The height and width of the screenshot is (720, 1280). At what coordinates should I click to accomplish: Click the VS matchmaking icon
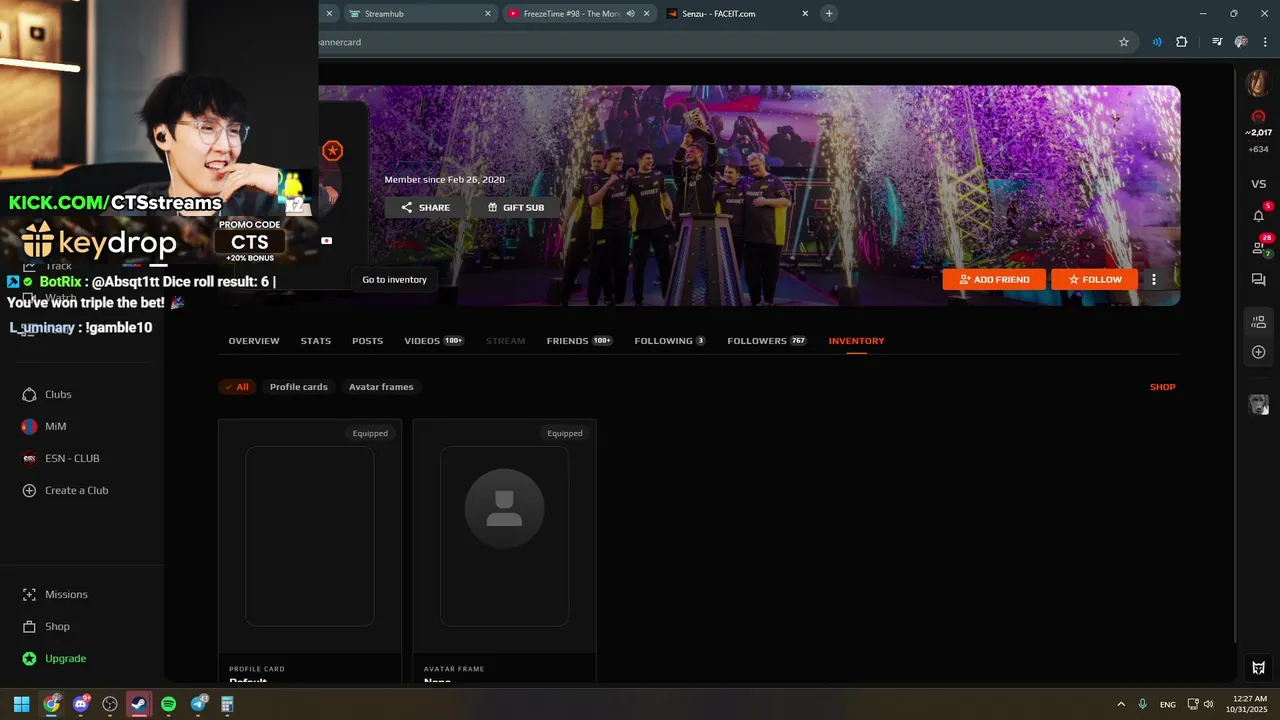point(1259,184)
